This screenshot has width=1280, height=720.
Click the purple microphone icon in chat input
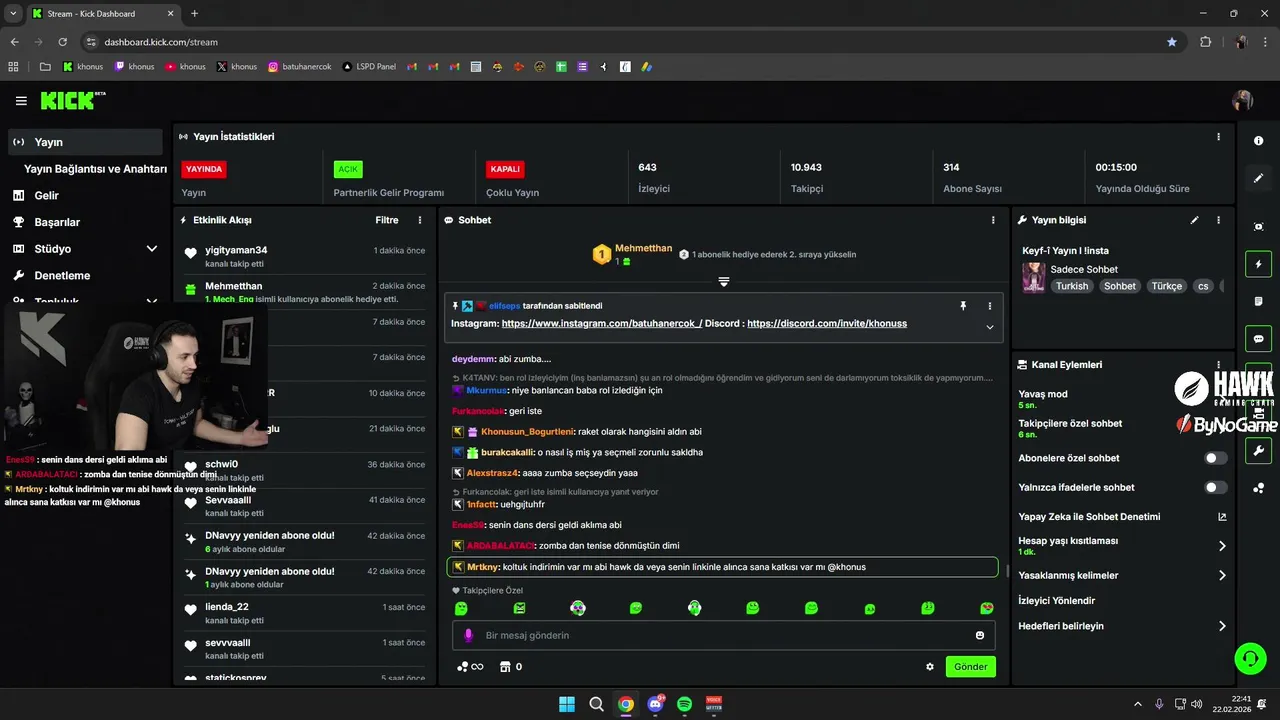click(x=469, y=635)
